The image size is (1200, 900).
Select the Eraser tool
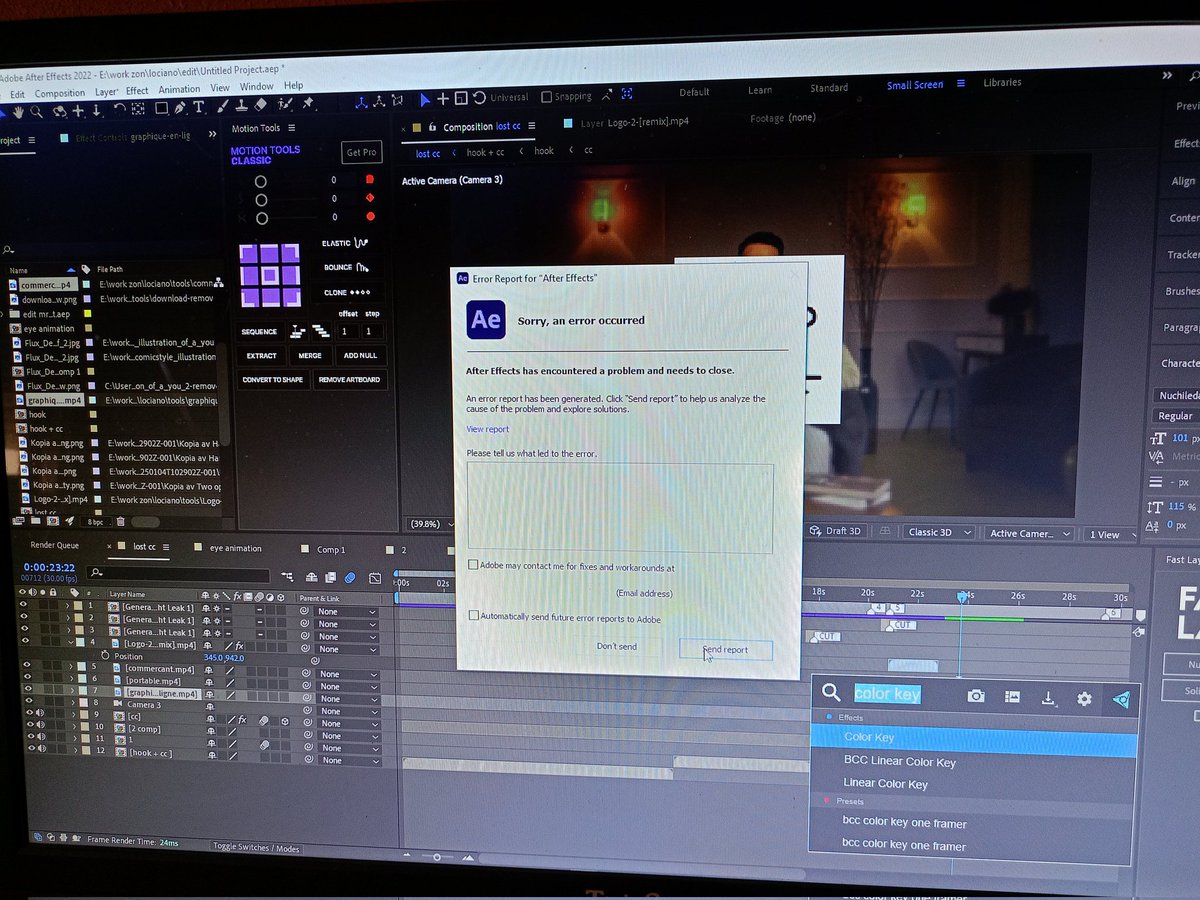(260, 104)
